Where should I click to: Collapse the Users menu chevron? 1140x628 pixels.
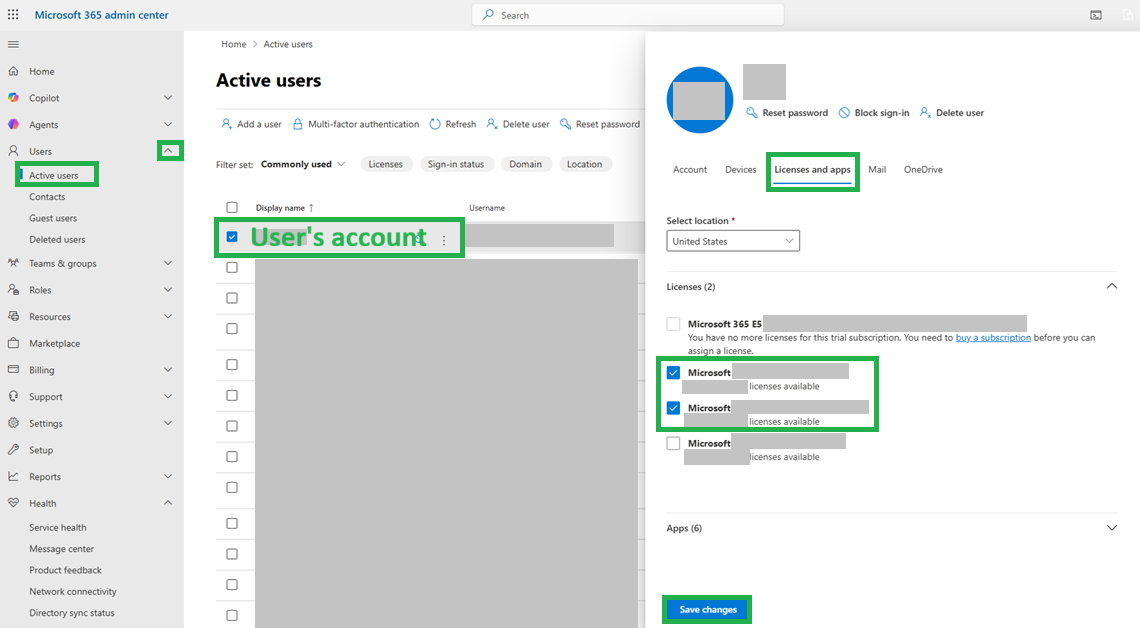tap(168, 151)
